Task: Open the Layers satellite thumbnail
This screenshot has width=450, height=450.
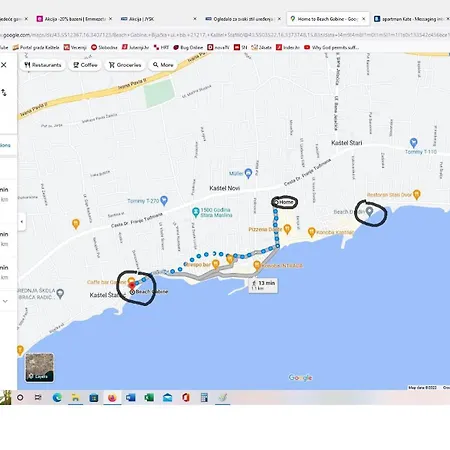Action: coord(39,367)
